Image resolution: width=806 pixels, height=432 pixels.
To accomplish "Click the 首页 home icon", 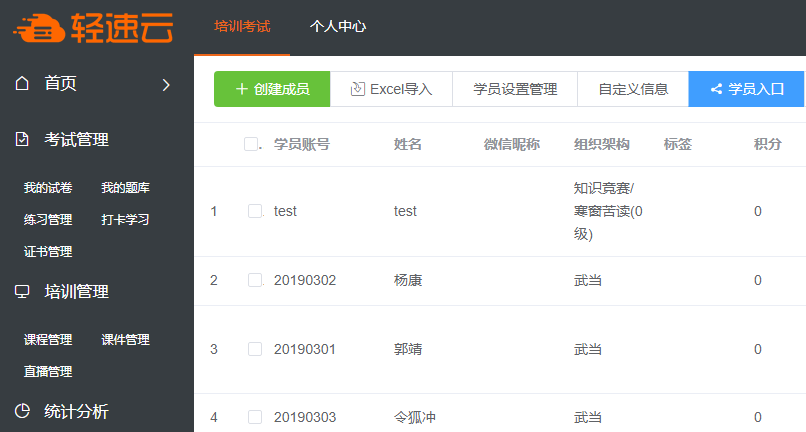I will [22, 83].
